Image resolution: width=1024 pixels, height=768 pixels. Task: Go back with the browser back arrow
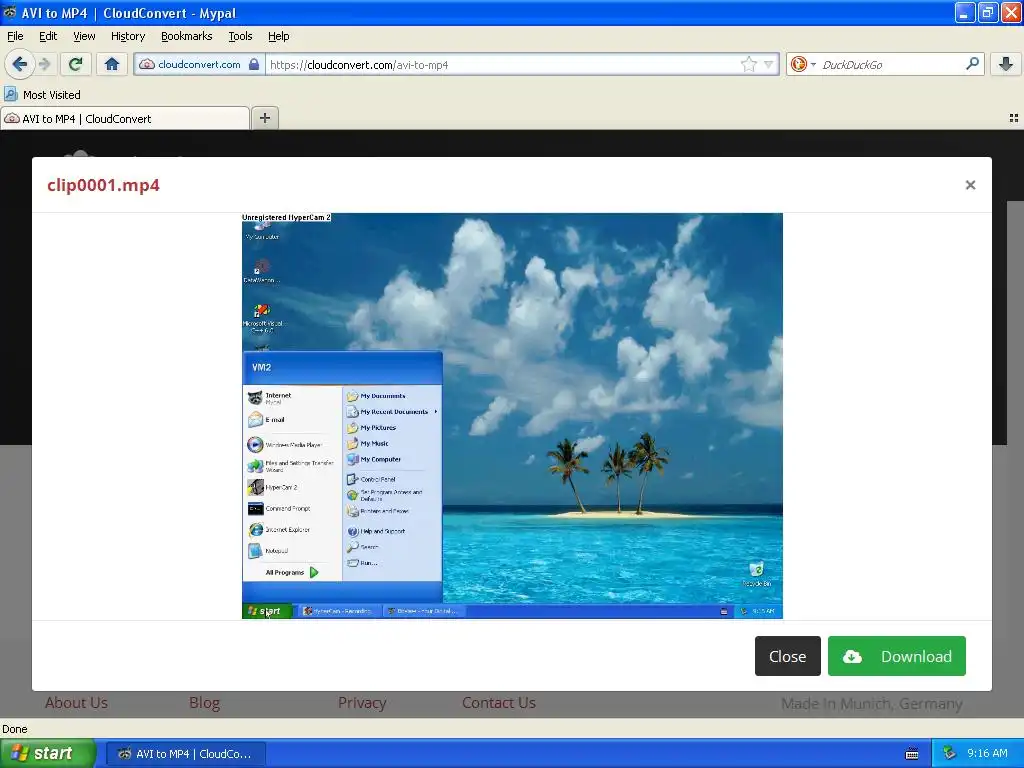[x=20, y=64]
